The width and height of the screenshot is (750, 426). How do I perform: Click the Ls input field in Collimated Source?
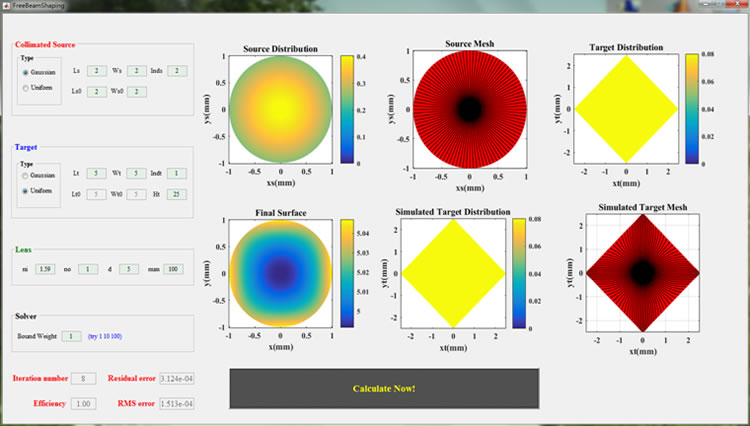95,71
